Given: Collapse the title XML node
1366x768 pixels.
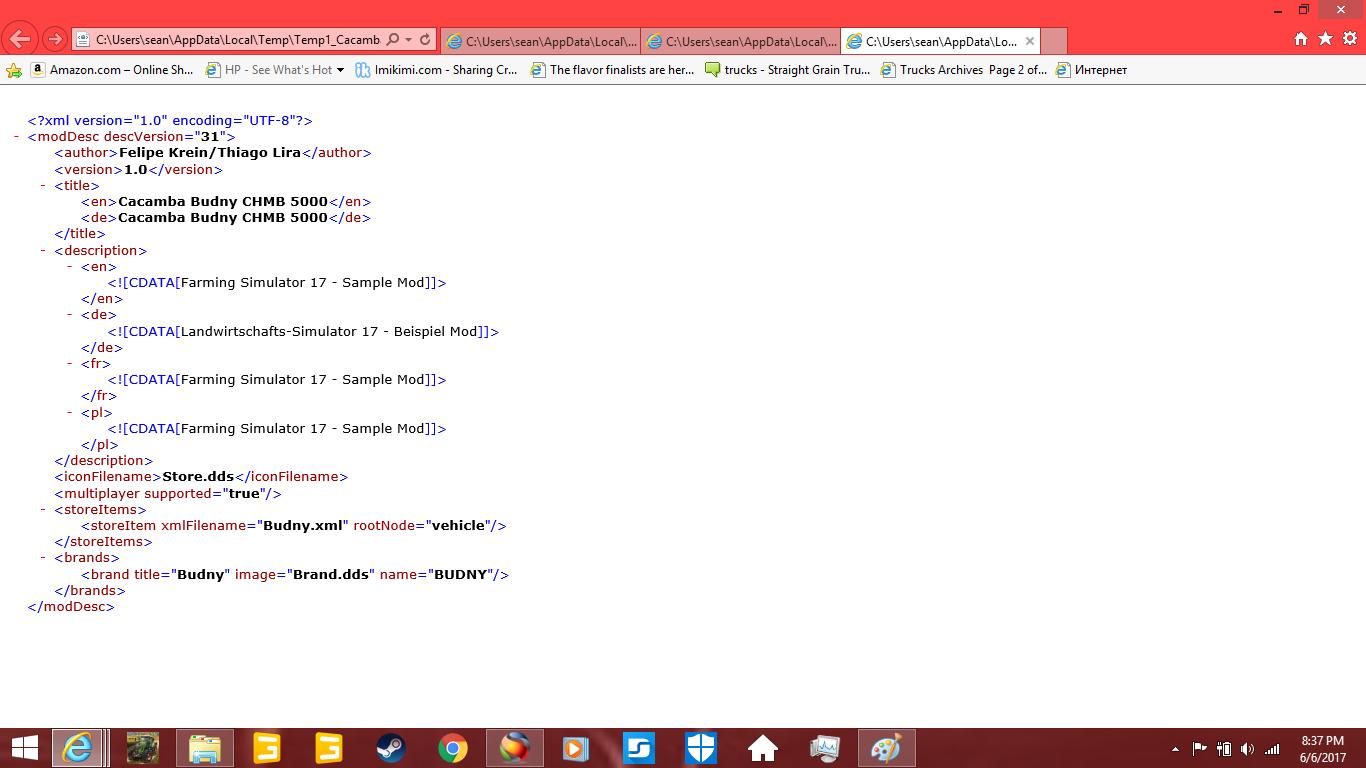Looking at the screenshot, I should coord(44,186).
